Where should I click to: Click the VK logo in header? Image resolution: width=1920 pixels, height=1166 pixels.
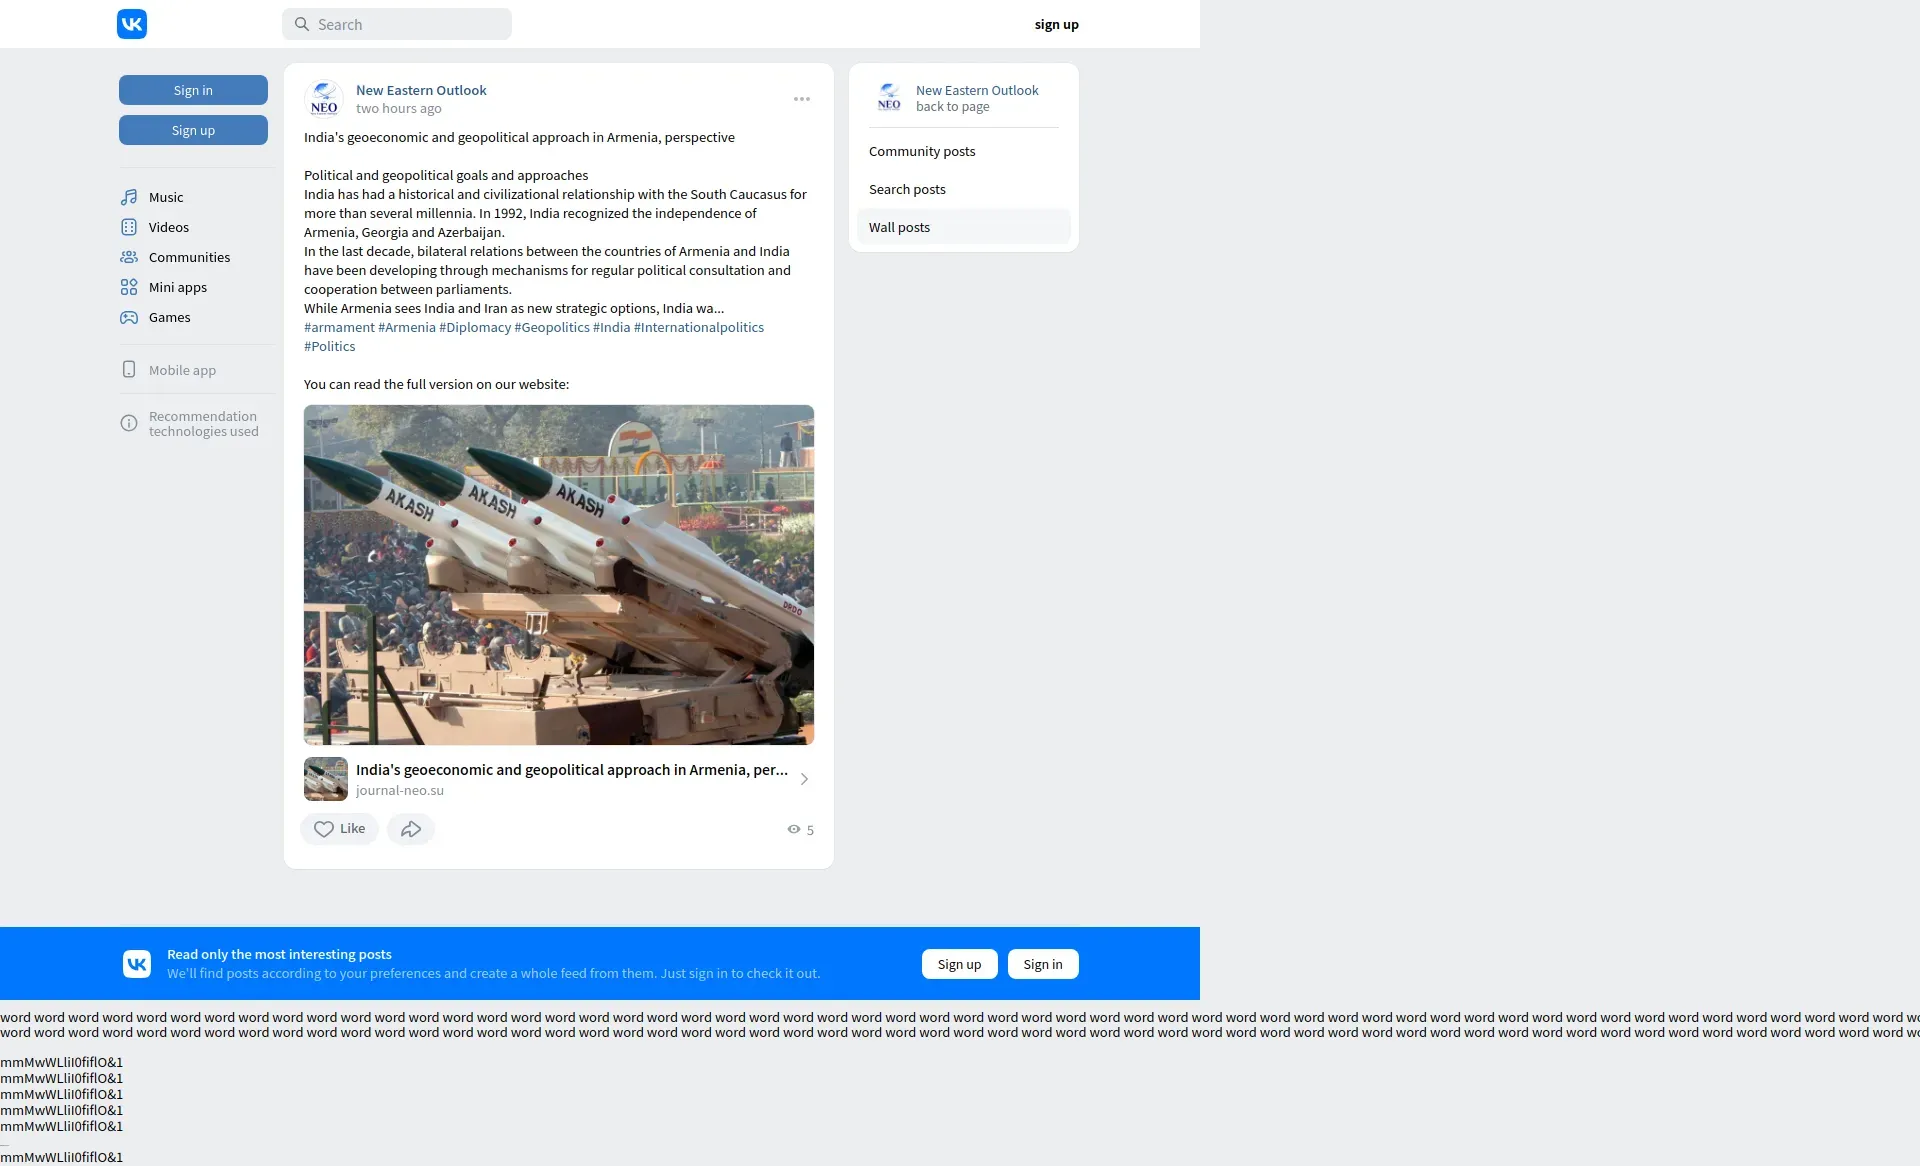tap(132, 24)
